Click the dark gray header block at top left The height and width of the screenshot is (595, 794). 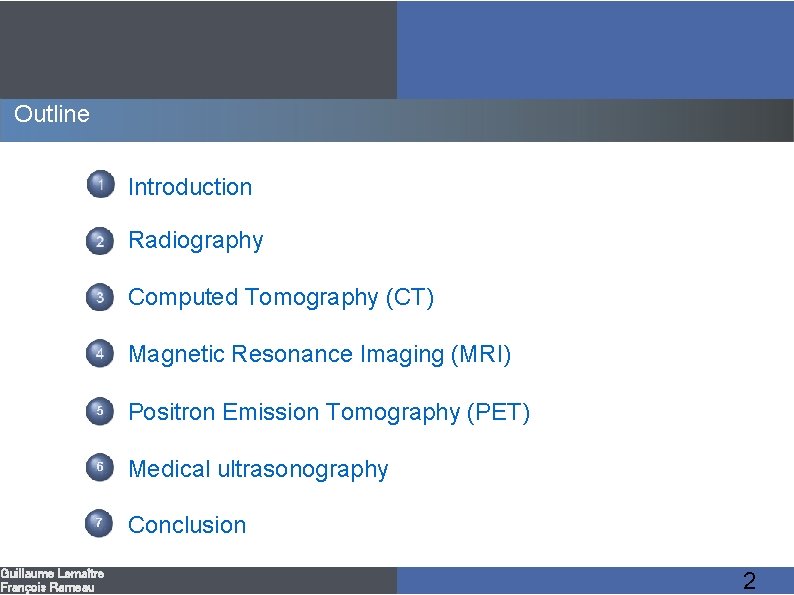click(198, 50)
